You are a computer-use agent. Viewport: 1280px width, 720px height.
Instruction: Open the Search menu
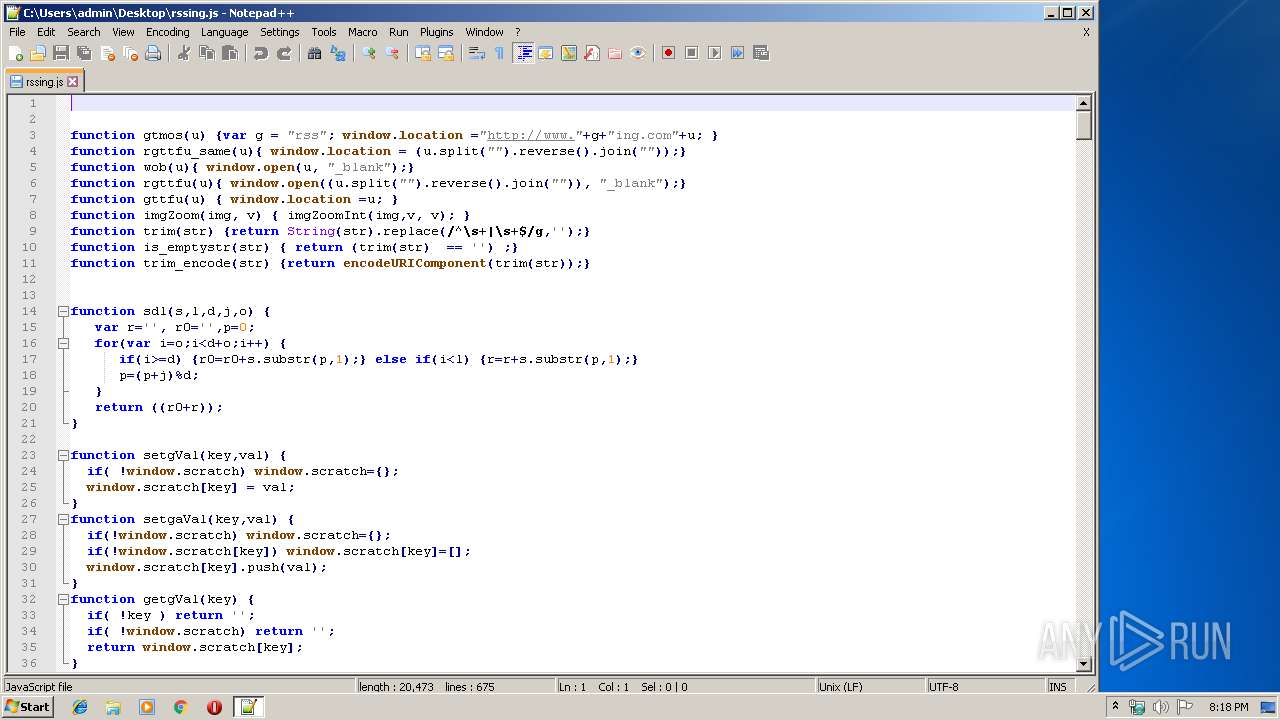pyautogui.click(x=84, y=32)
